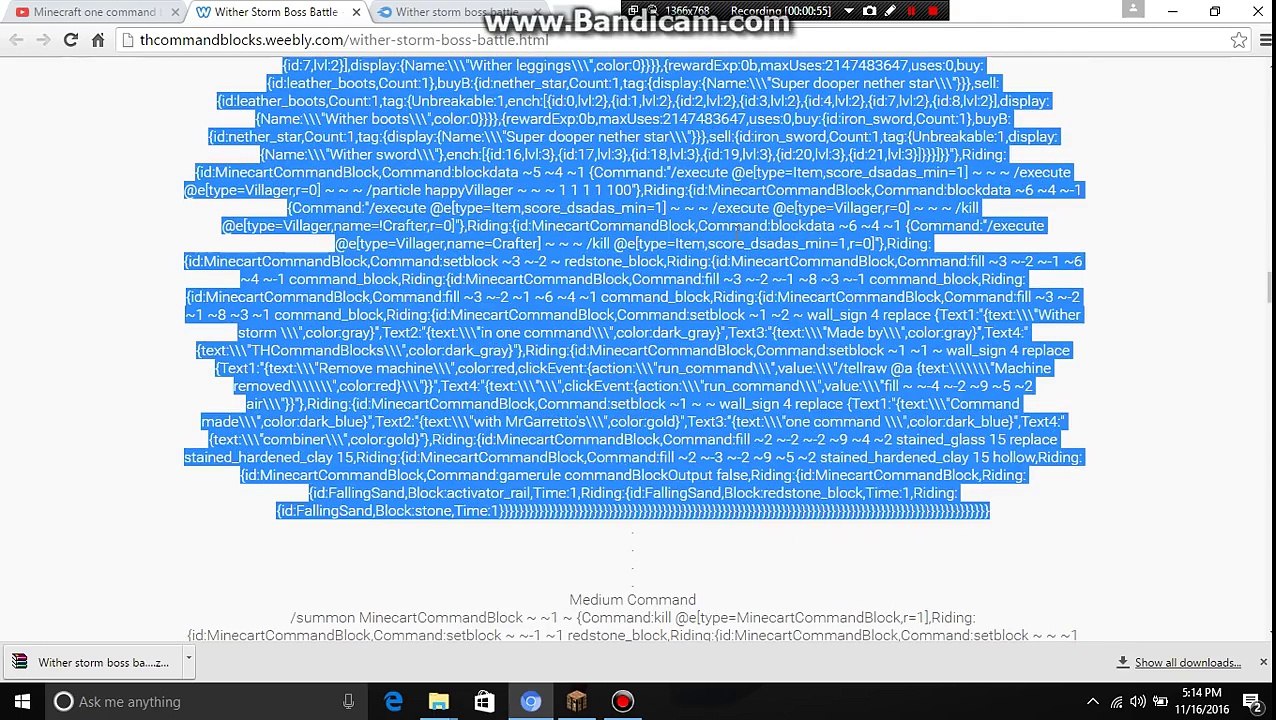
Task: Click the Cortana Ask me anything box
Action: (205, 702)
